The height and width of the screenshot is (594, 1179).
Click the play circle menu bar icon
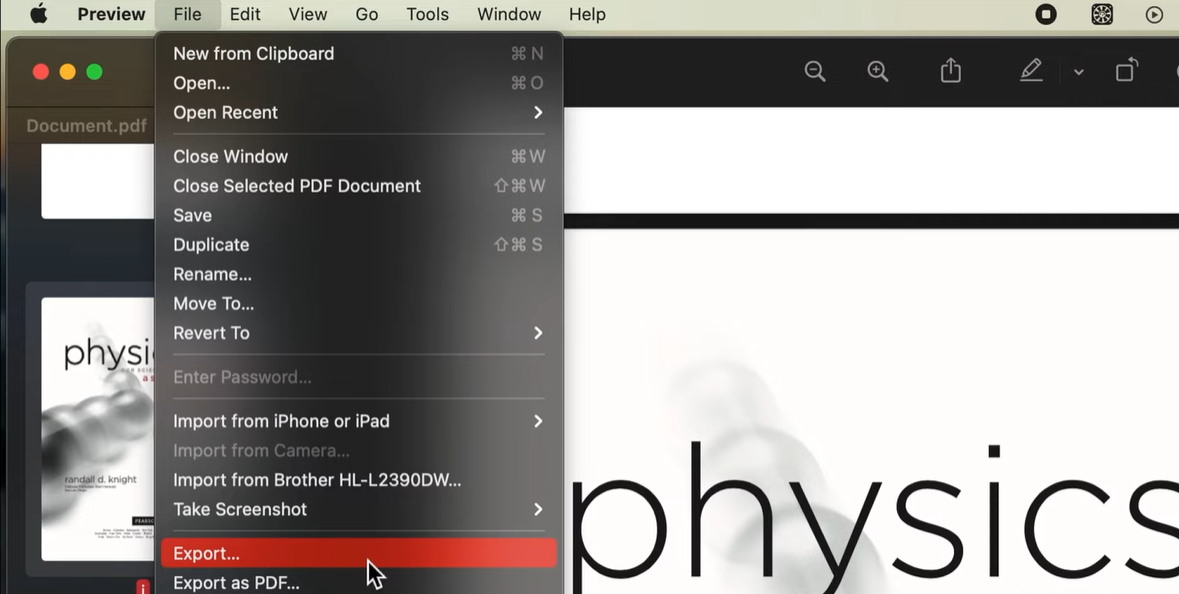tap(1153, 14)
